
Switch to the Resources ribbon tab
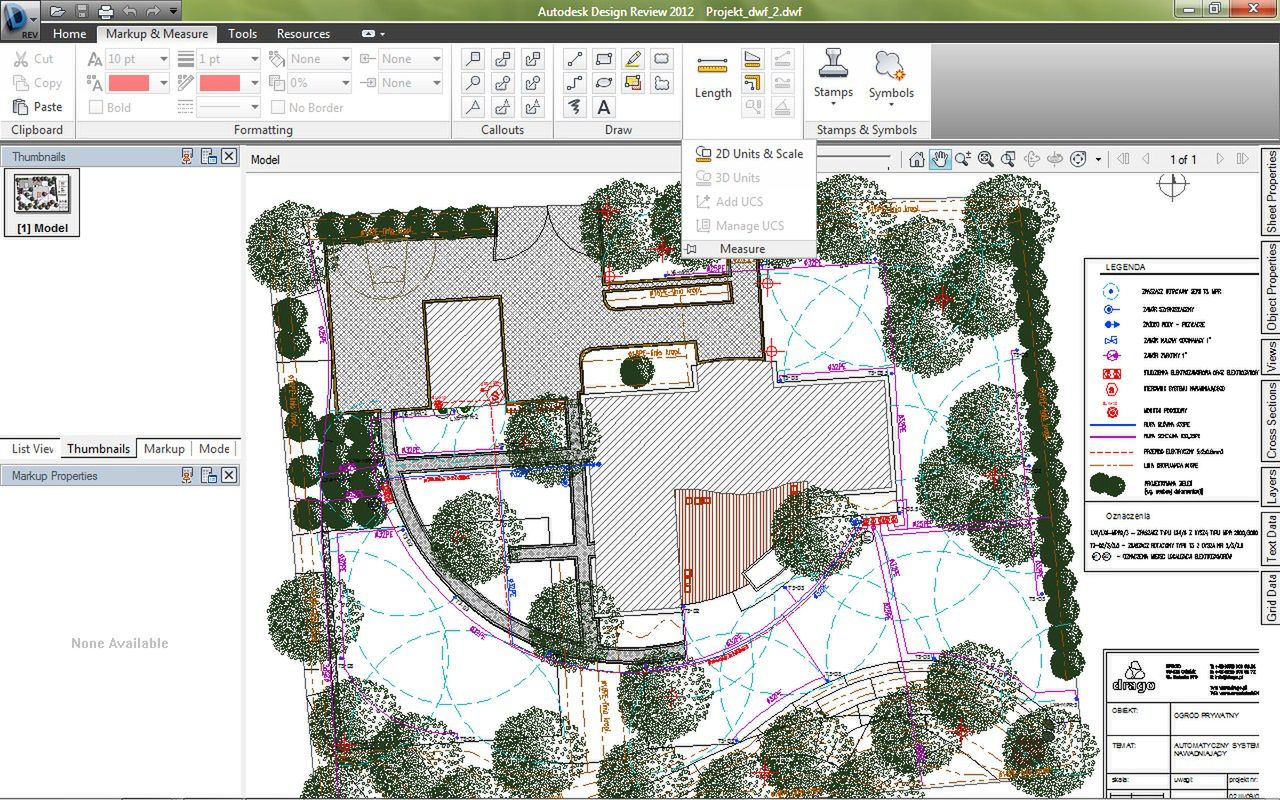pos(303,33)
